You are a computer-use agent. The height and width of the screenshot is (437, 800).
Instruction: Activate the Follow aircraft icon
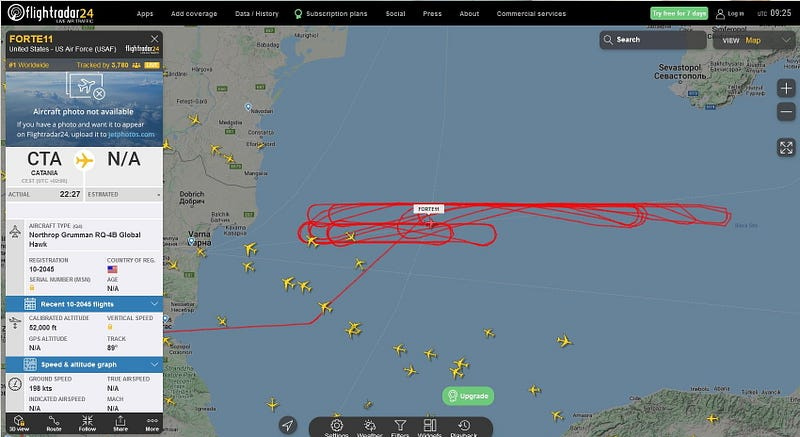click(x=87, y=423)
